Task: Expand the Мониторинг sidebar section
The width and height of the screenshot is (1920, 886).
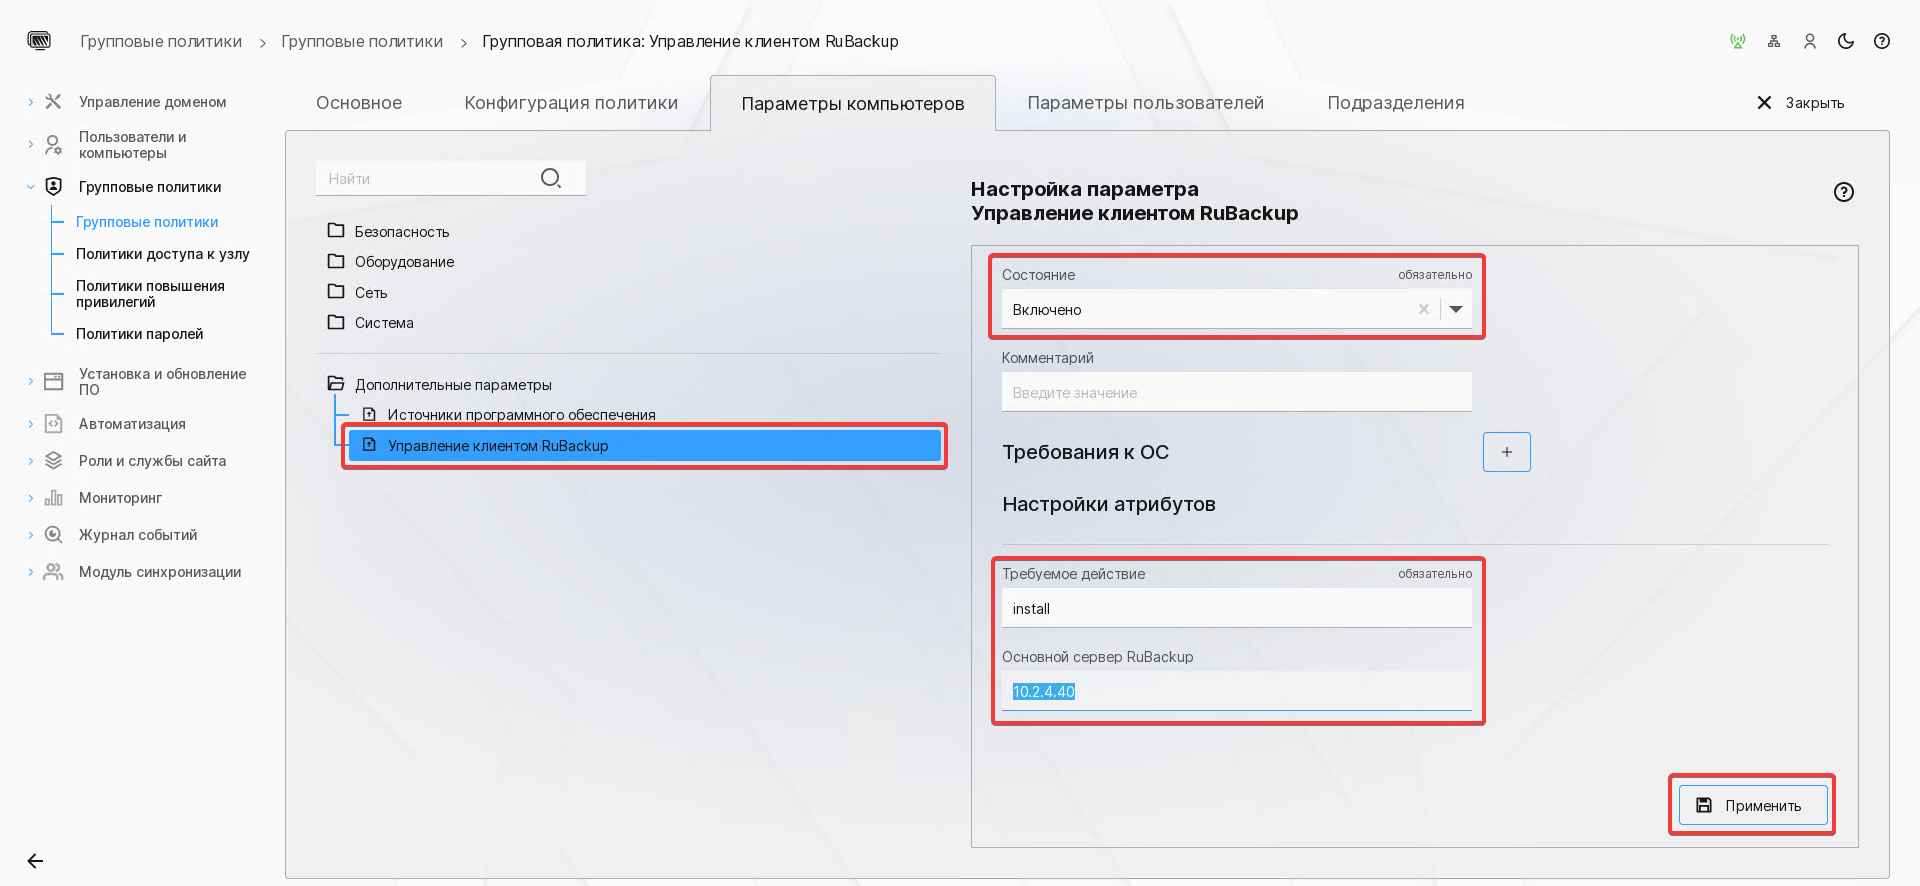Action: (30, 498)
